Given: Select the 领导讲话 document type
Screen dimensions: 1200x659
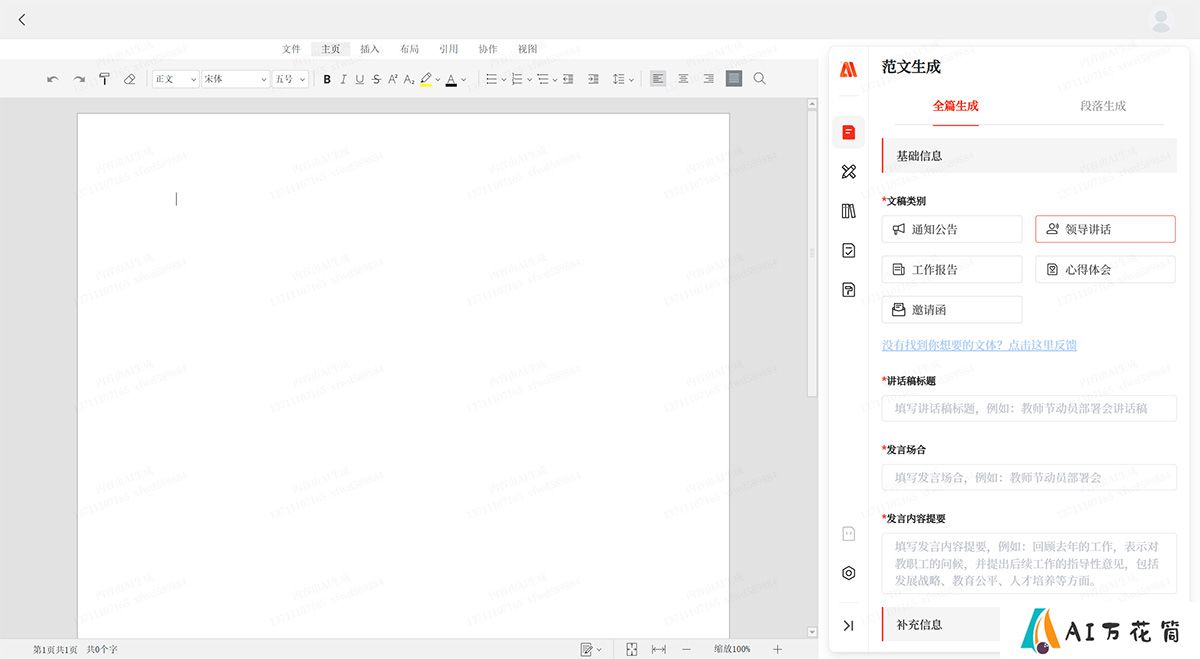Looking at the screenshot, I should coord(1105,229).
